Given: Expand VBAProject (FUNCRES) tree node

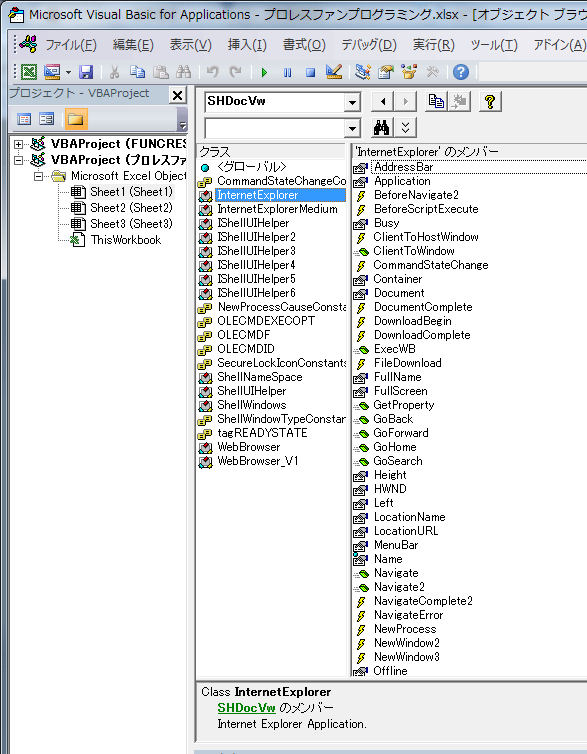Looking at the screenshot, I should tap(18, 144).
